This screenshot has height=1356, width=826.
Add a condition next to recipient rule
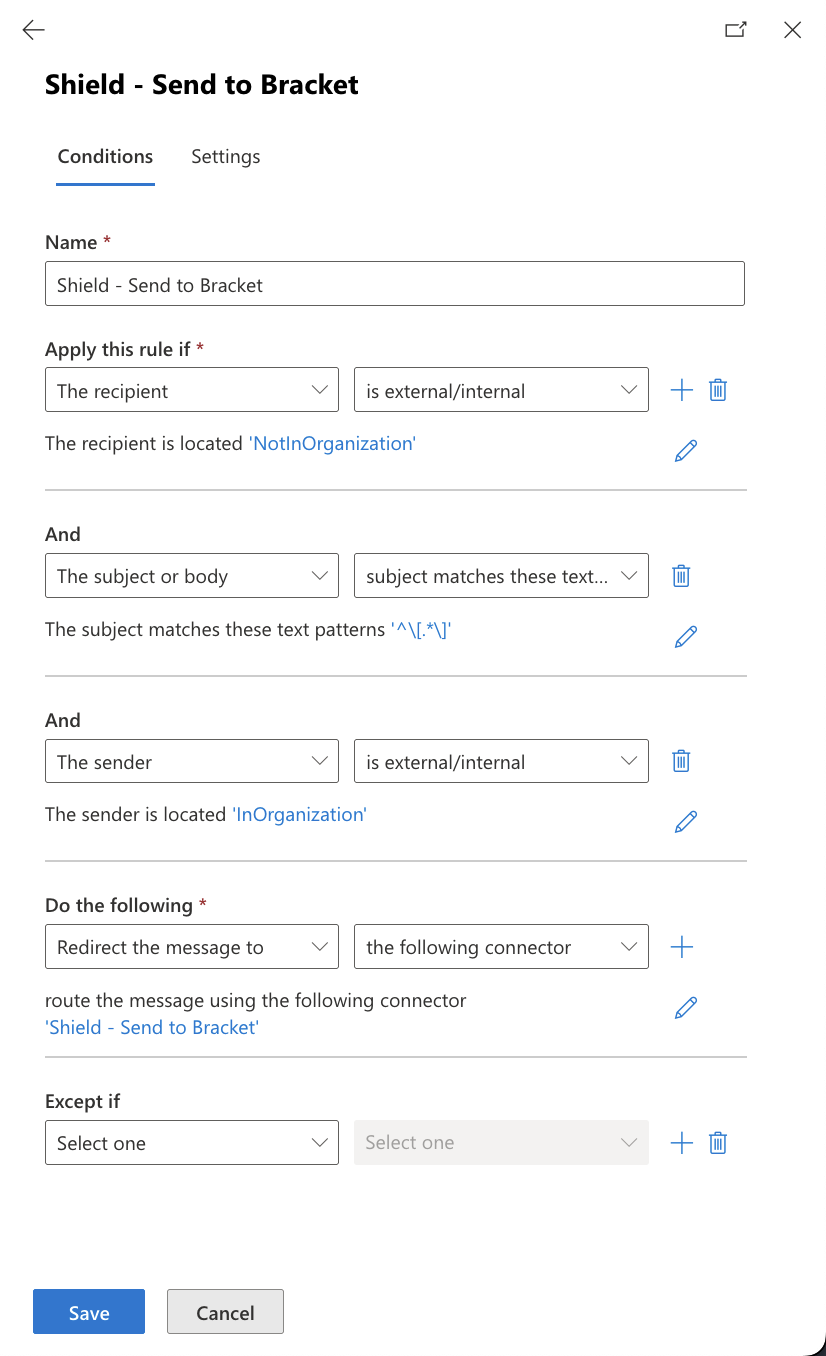681,390
